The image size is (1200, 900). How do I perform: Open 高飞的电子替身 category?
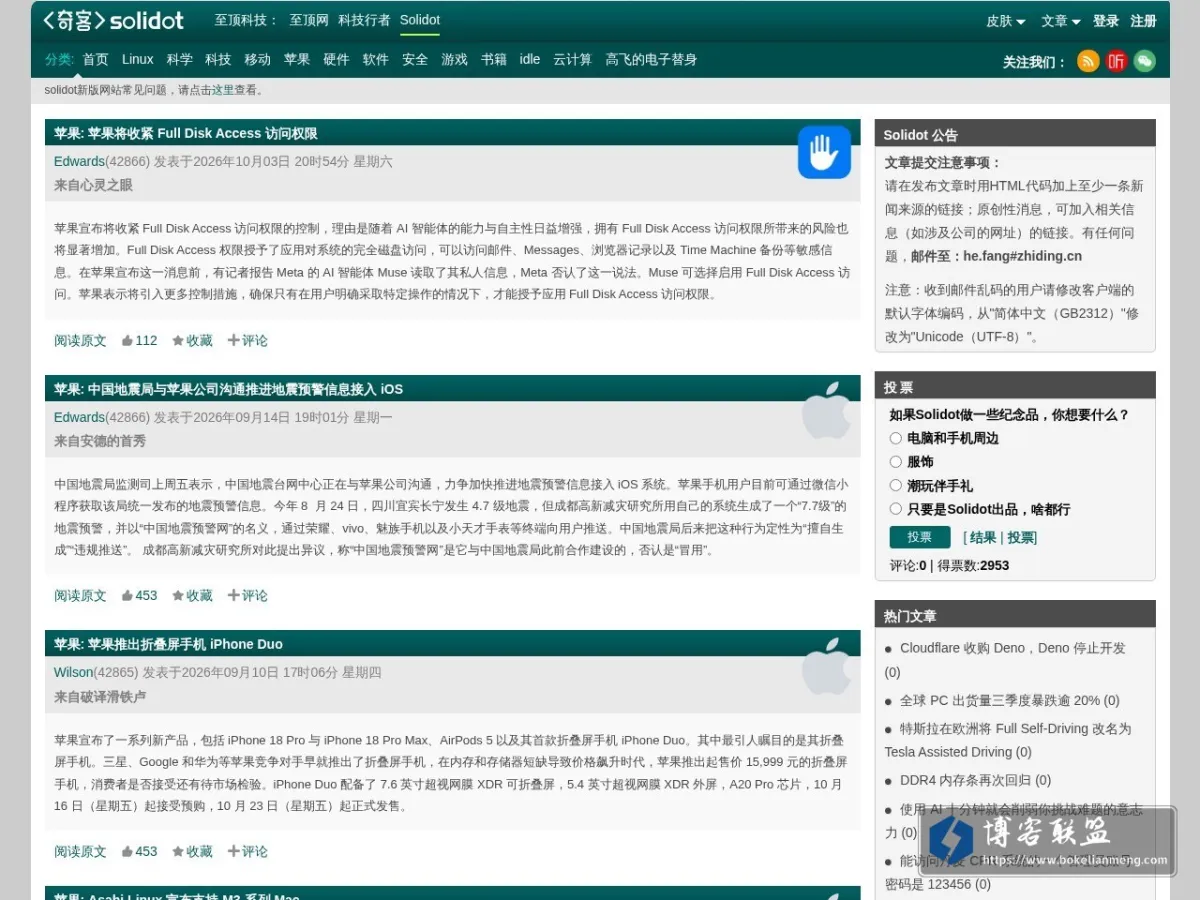tap(651, 59)
